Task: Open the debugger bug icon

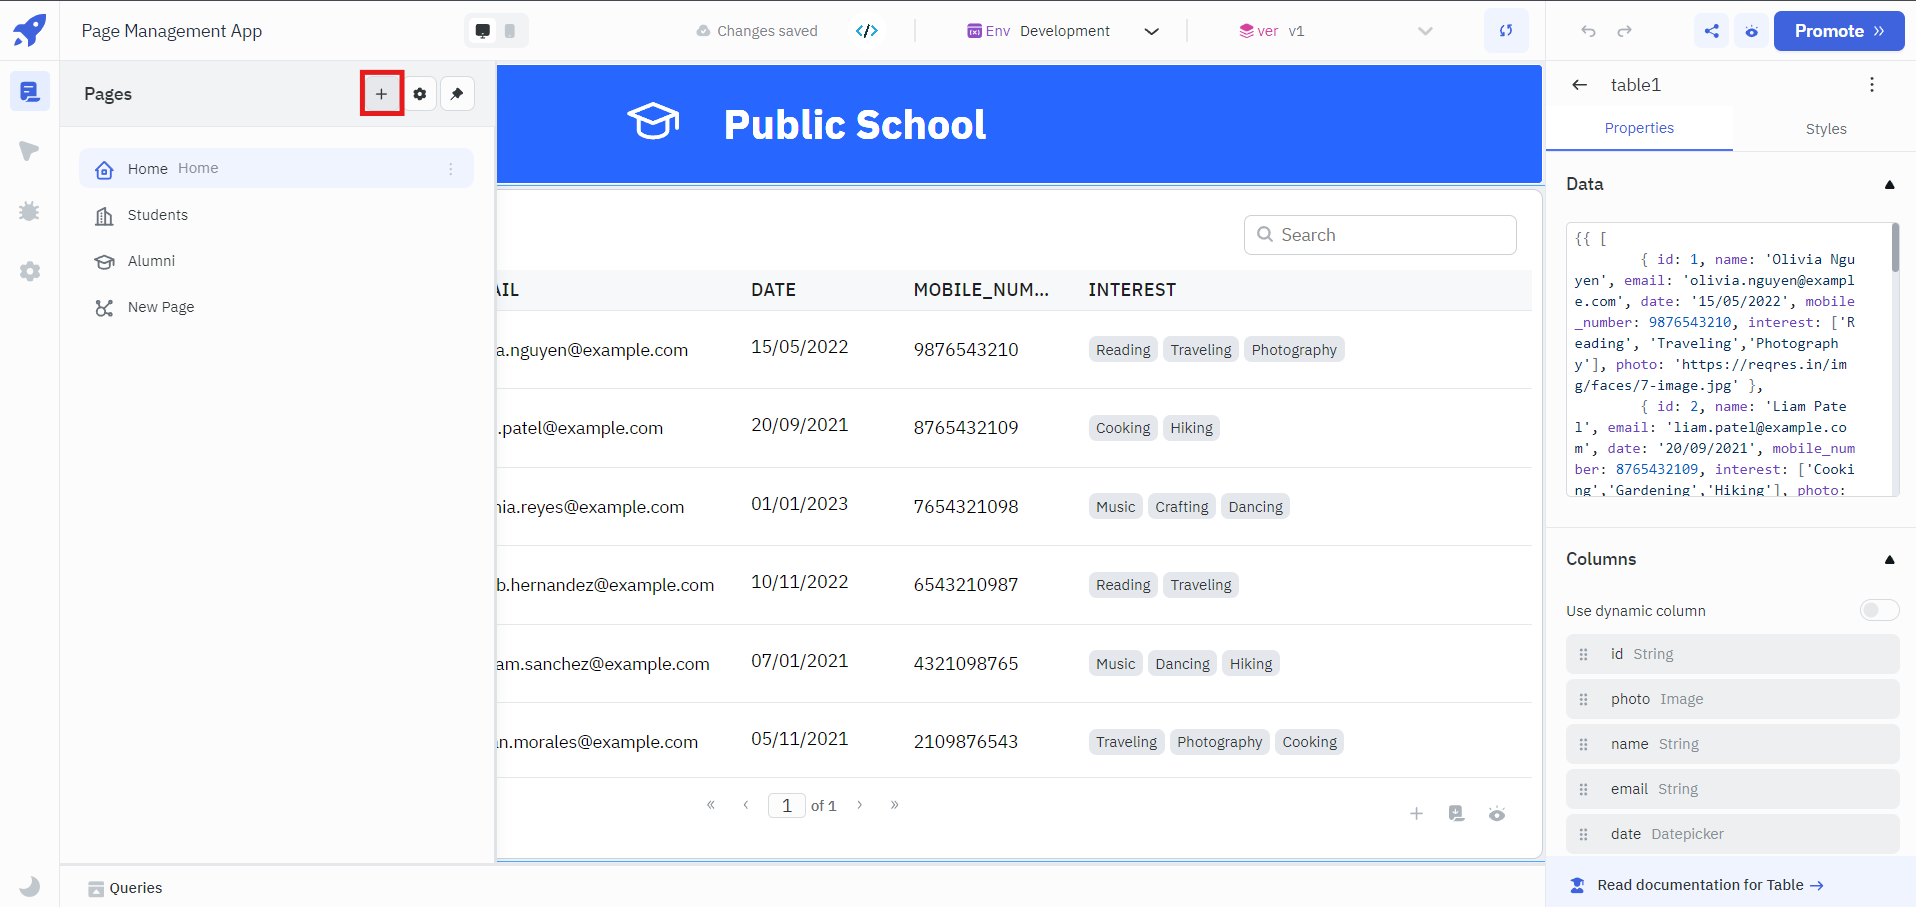Action: click(x=30, y=211)
